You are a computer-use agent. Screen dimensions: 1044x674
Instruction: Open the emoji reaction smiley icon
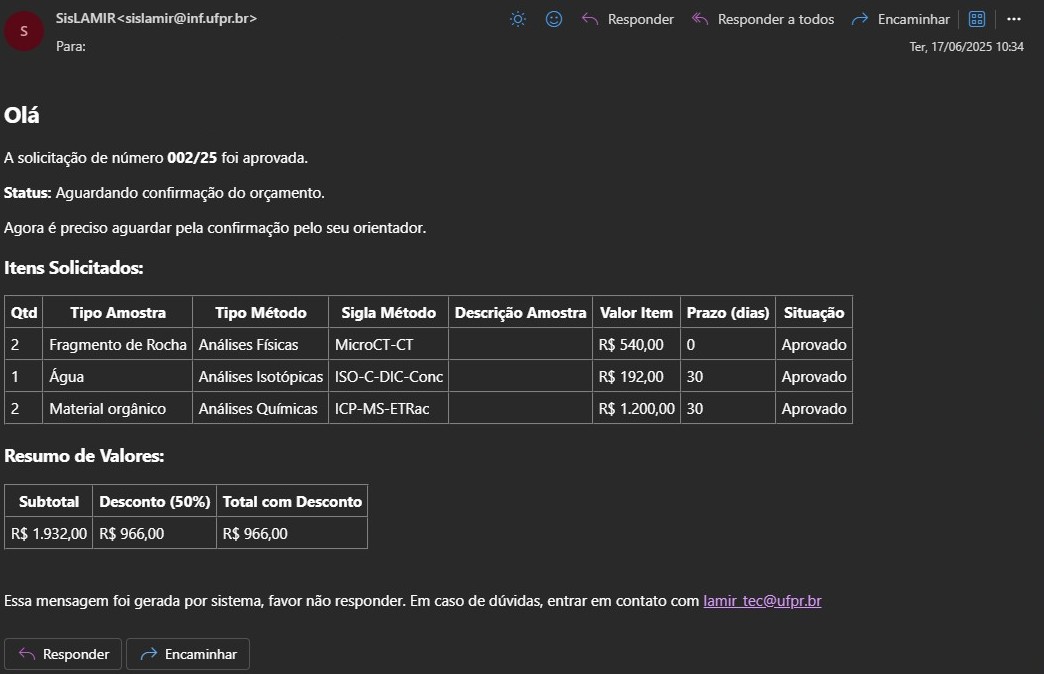click(554, 19)
